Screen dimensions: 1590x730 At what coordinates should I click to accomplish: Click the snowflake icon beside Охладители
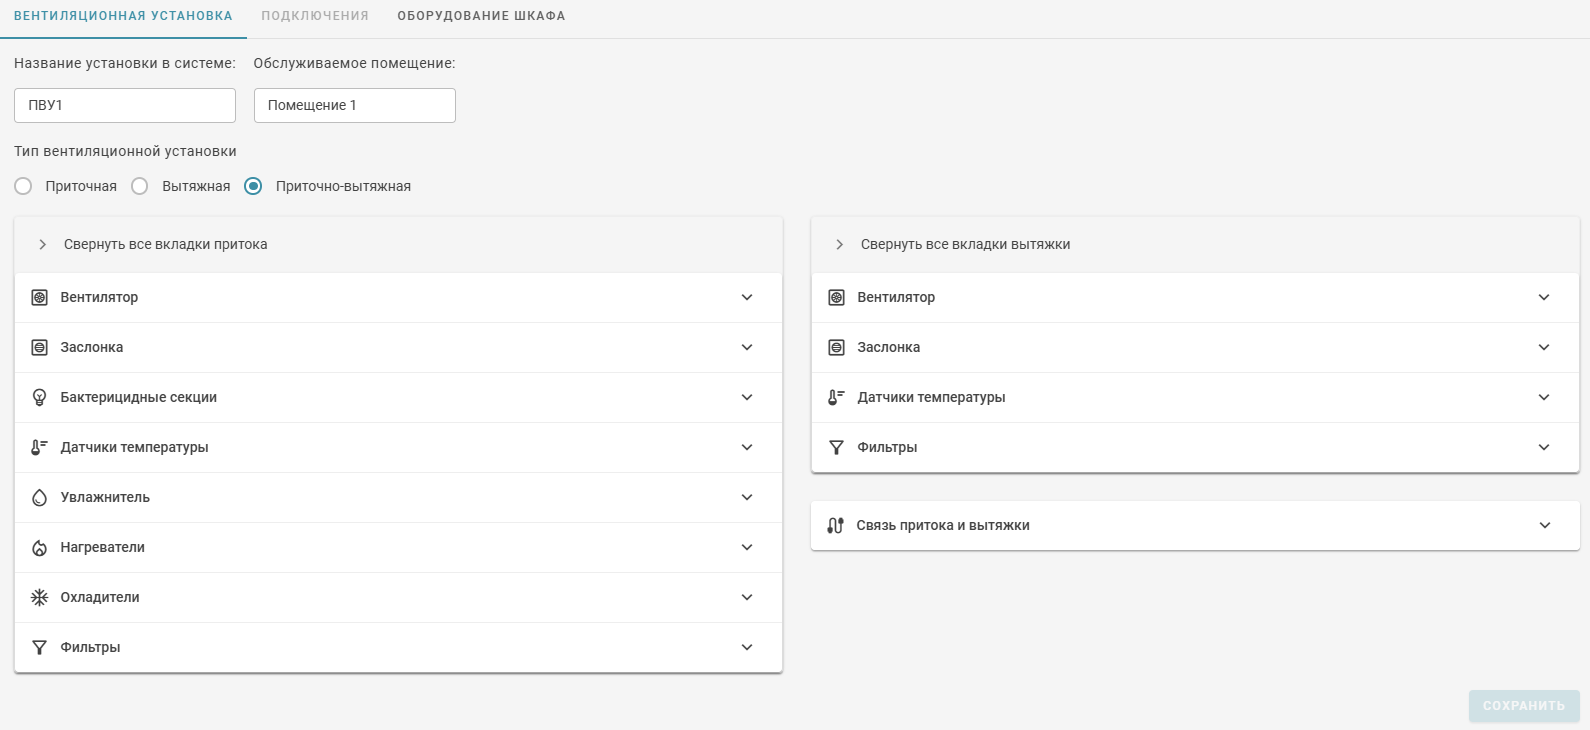click(x=39, y=597)
